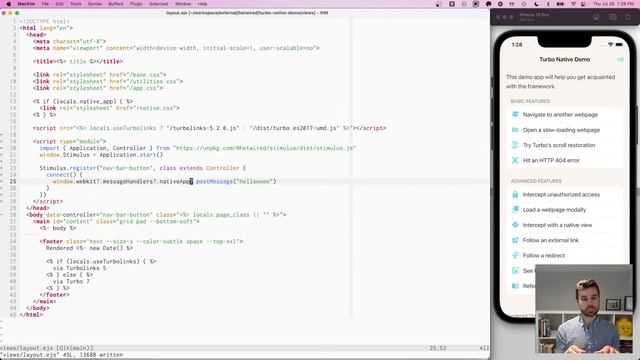Click the 'window.Stimulus = Application.start()' line
The image size is (640, 360).
pos(101,155)
